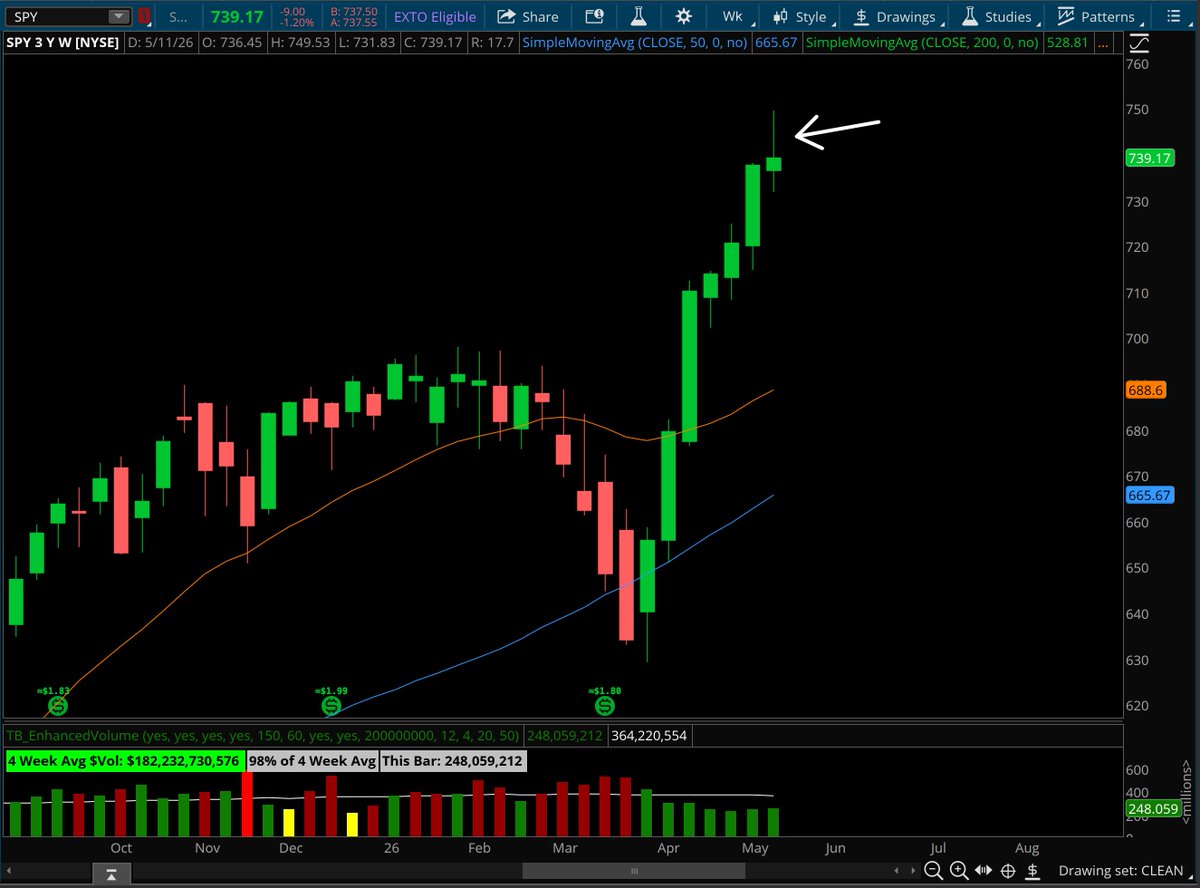Click the SPY 3 Y W [NYSE] chart title
Image resolution: width=1200 pixels, height=888 pixels.
[61, 43]
